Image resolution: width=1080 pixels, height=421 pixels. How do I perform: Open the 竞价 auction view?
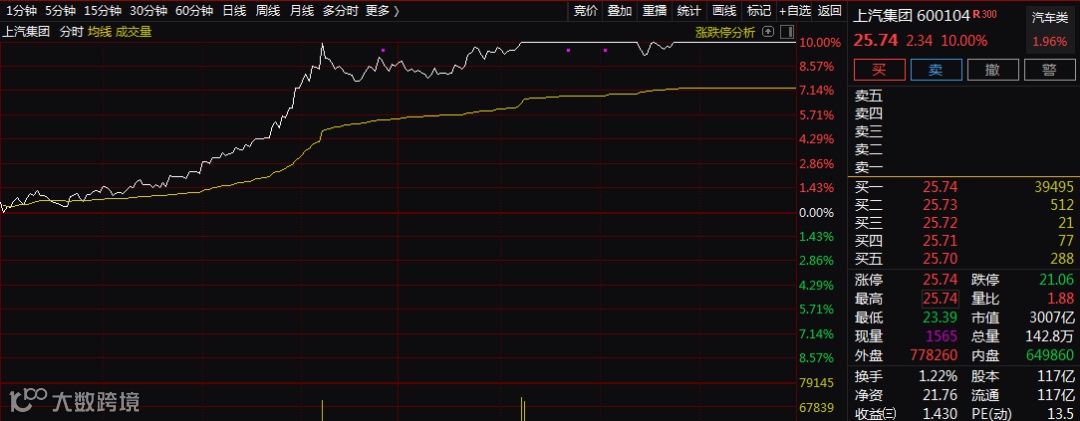585,10
